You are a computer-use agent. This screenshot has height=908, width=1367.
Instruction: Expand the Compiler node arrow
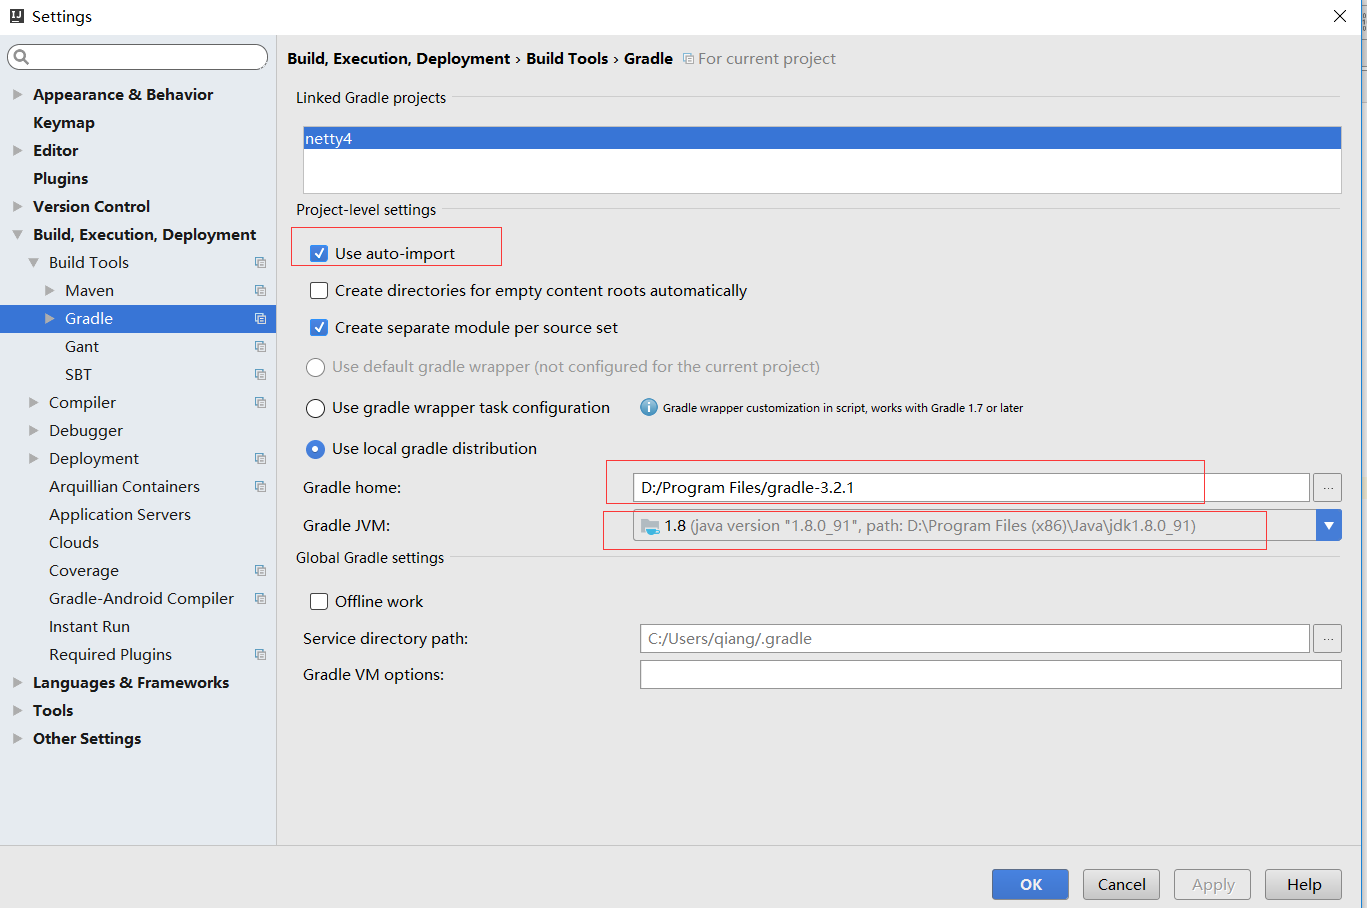[x=33, y=402]
